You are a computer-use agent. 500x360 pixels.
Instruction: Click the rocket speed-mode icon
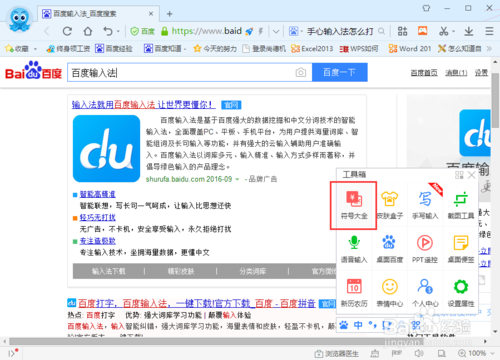[249, 31]
